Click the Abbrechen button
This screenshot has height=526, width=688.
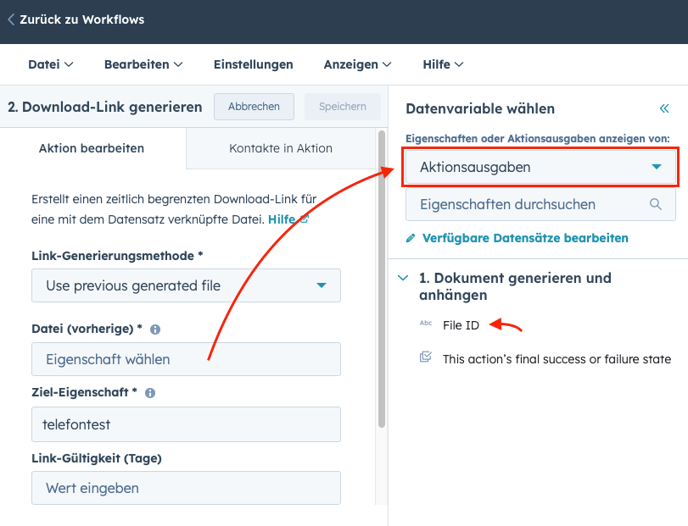(x=254, y=106)
